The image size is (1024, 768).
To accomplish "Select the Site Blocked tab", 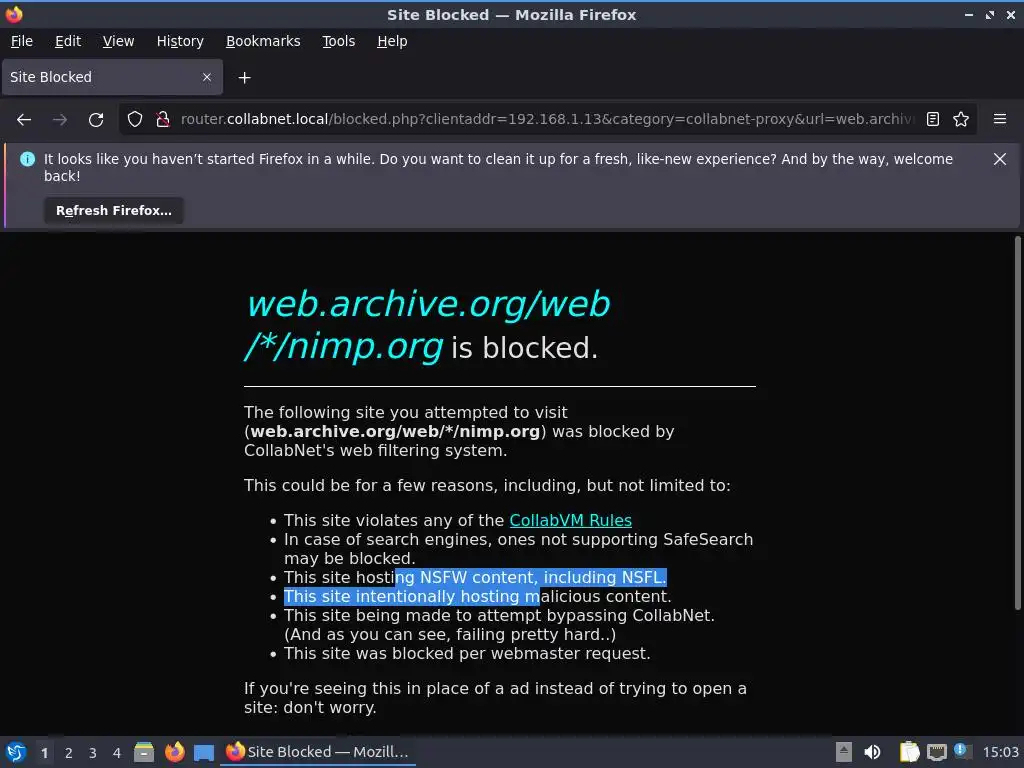I will pyautogui.click(x=112, y=77).
